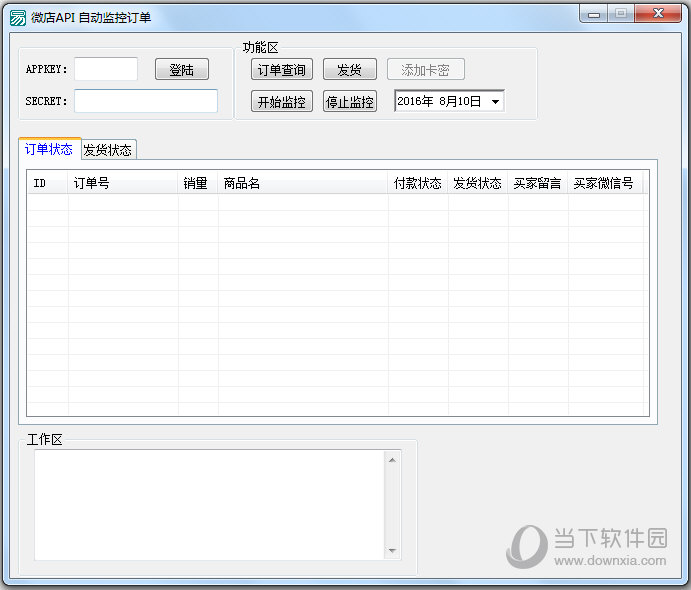Close the 微店API window
691x590 pixels.
click(x=658, y=14)
